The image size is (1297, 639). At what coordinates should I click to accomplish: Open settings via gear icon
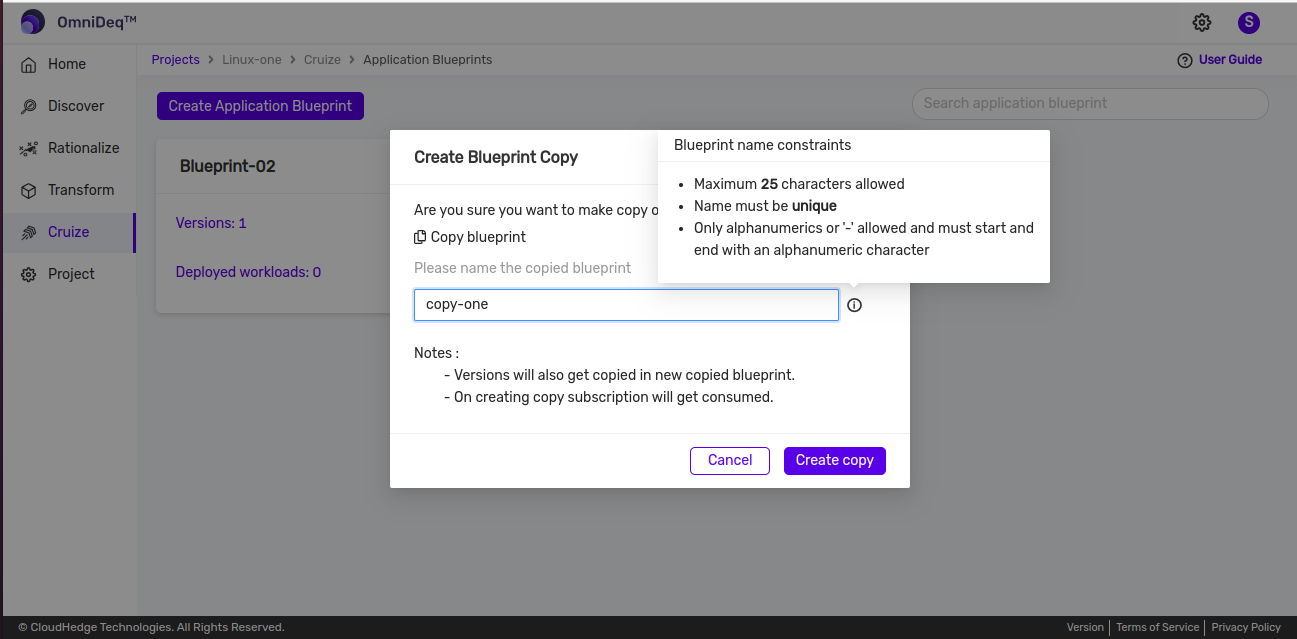click(x=1202, y=22)
